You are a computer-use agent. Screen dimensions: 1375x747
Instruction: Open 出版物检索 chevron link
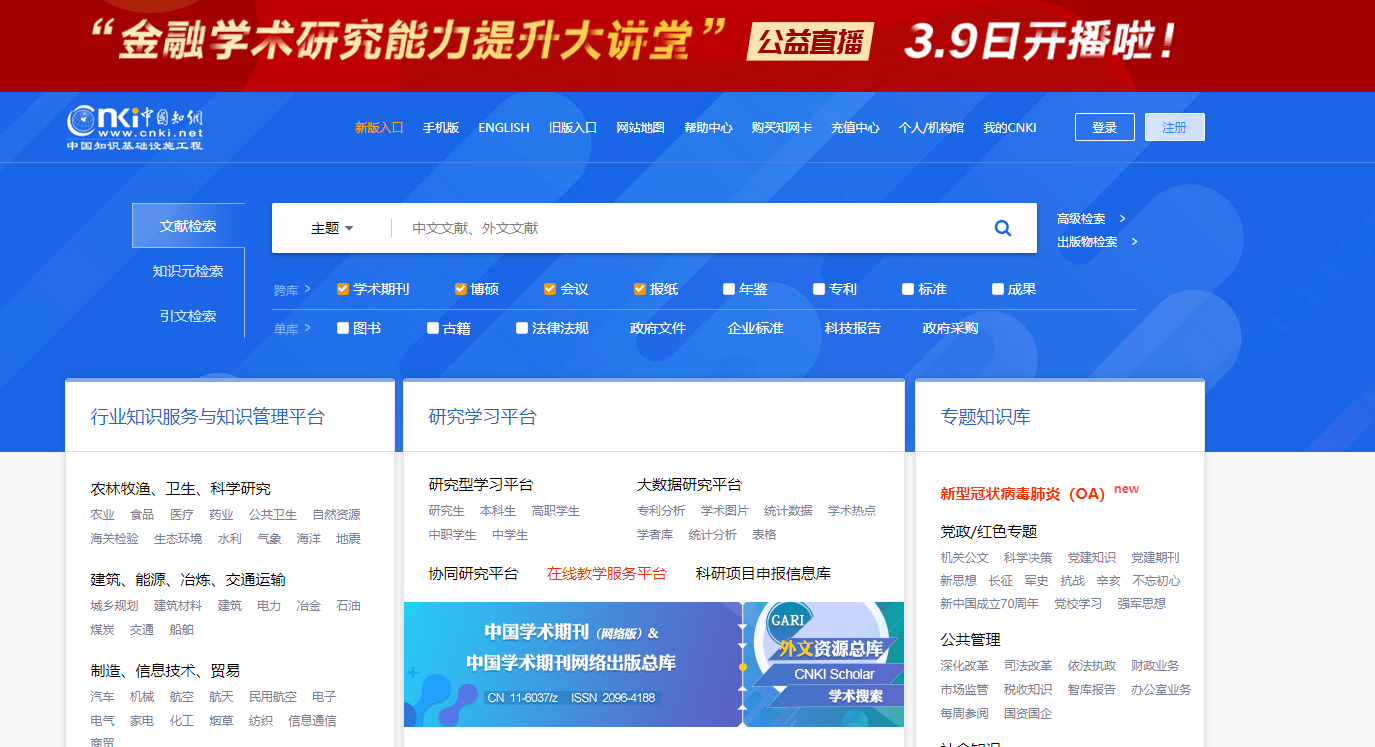[x=1097, y=241]
